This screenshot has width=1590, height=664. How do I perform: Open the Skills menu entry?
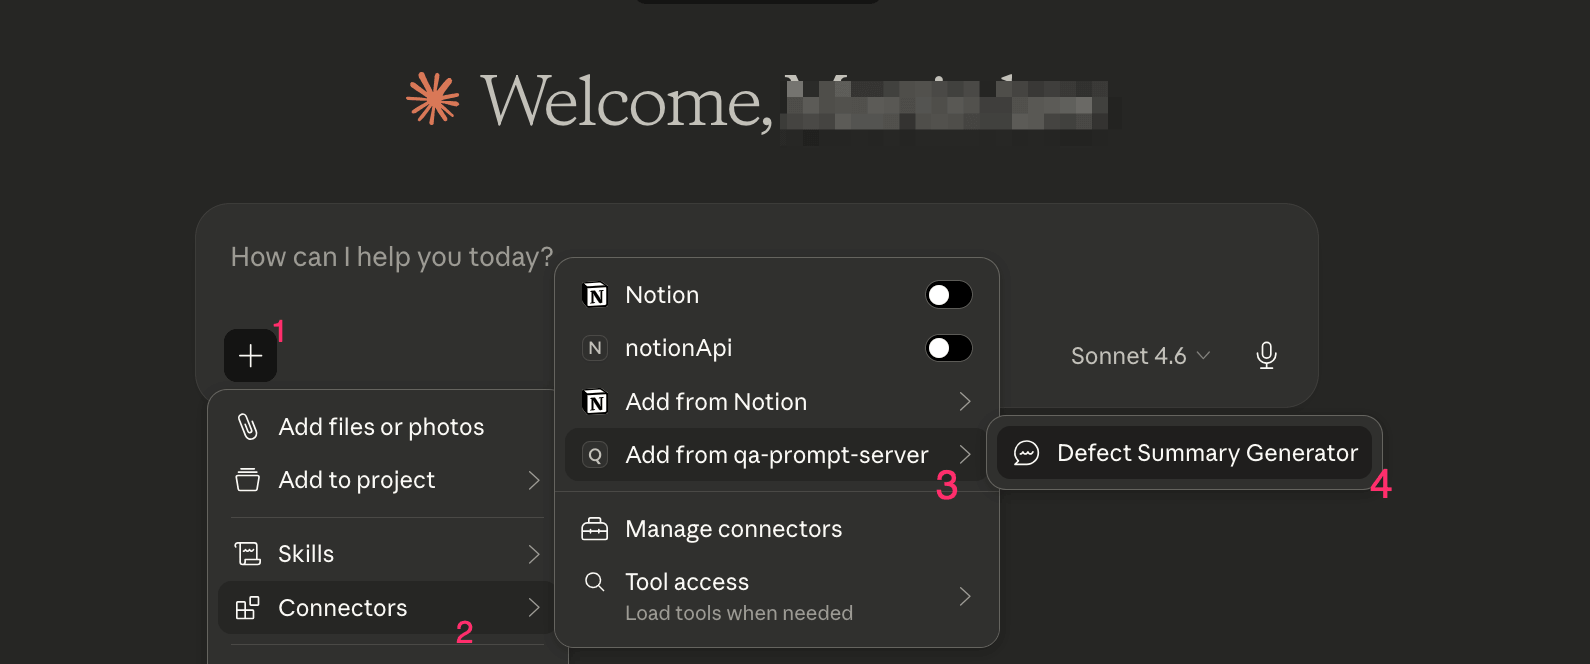(386, 554)
